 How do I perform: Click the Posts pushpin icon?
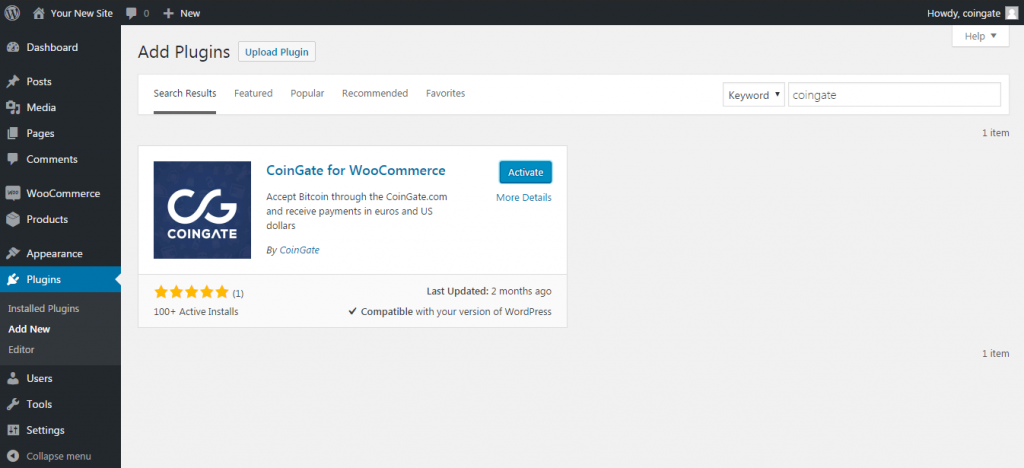[12, 82]
